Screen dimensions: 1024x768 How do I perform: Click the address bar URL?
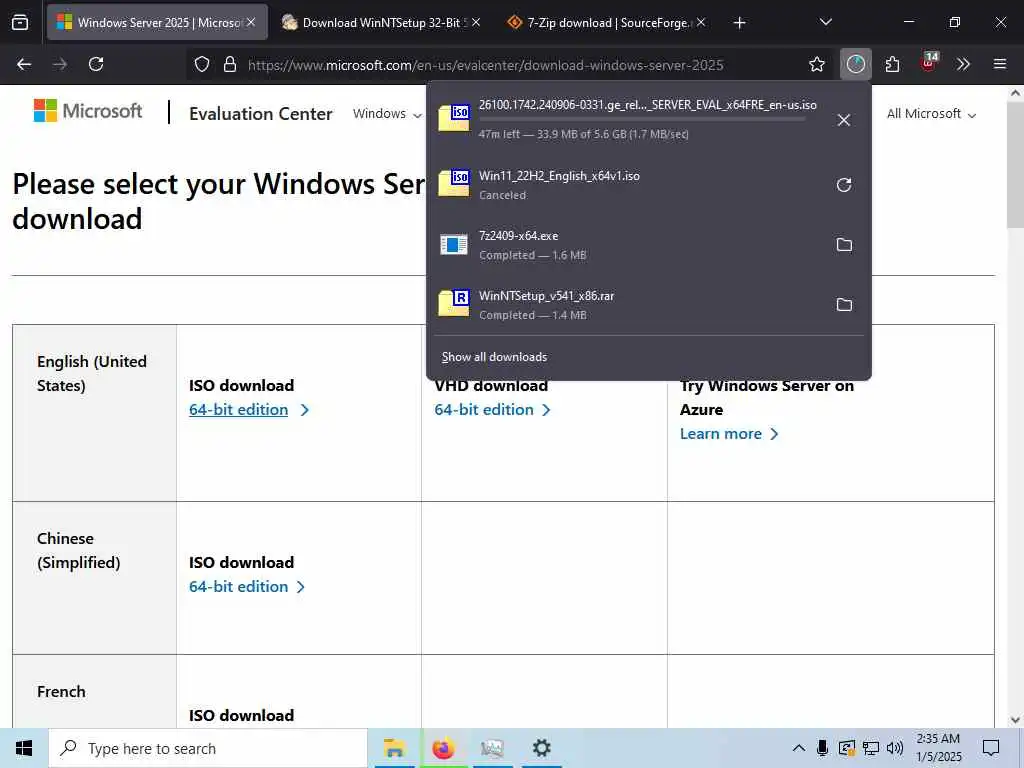click(x=485, y=65)
